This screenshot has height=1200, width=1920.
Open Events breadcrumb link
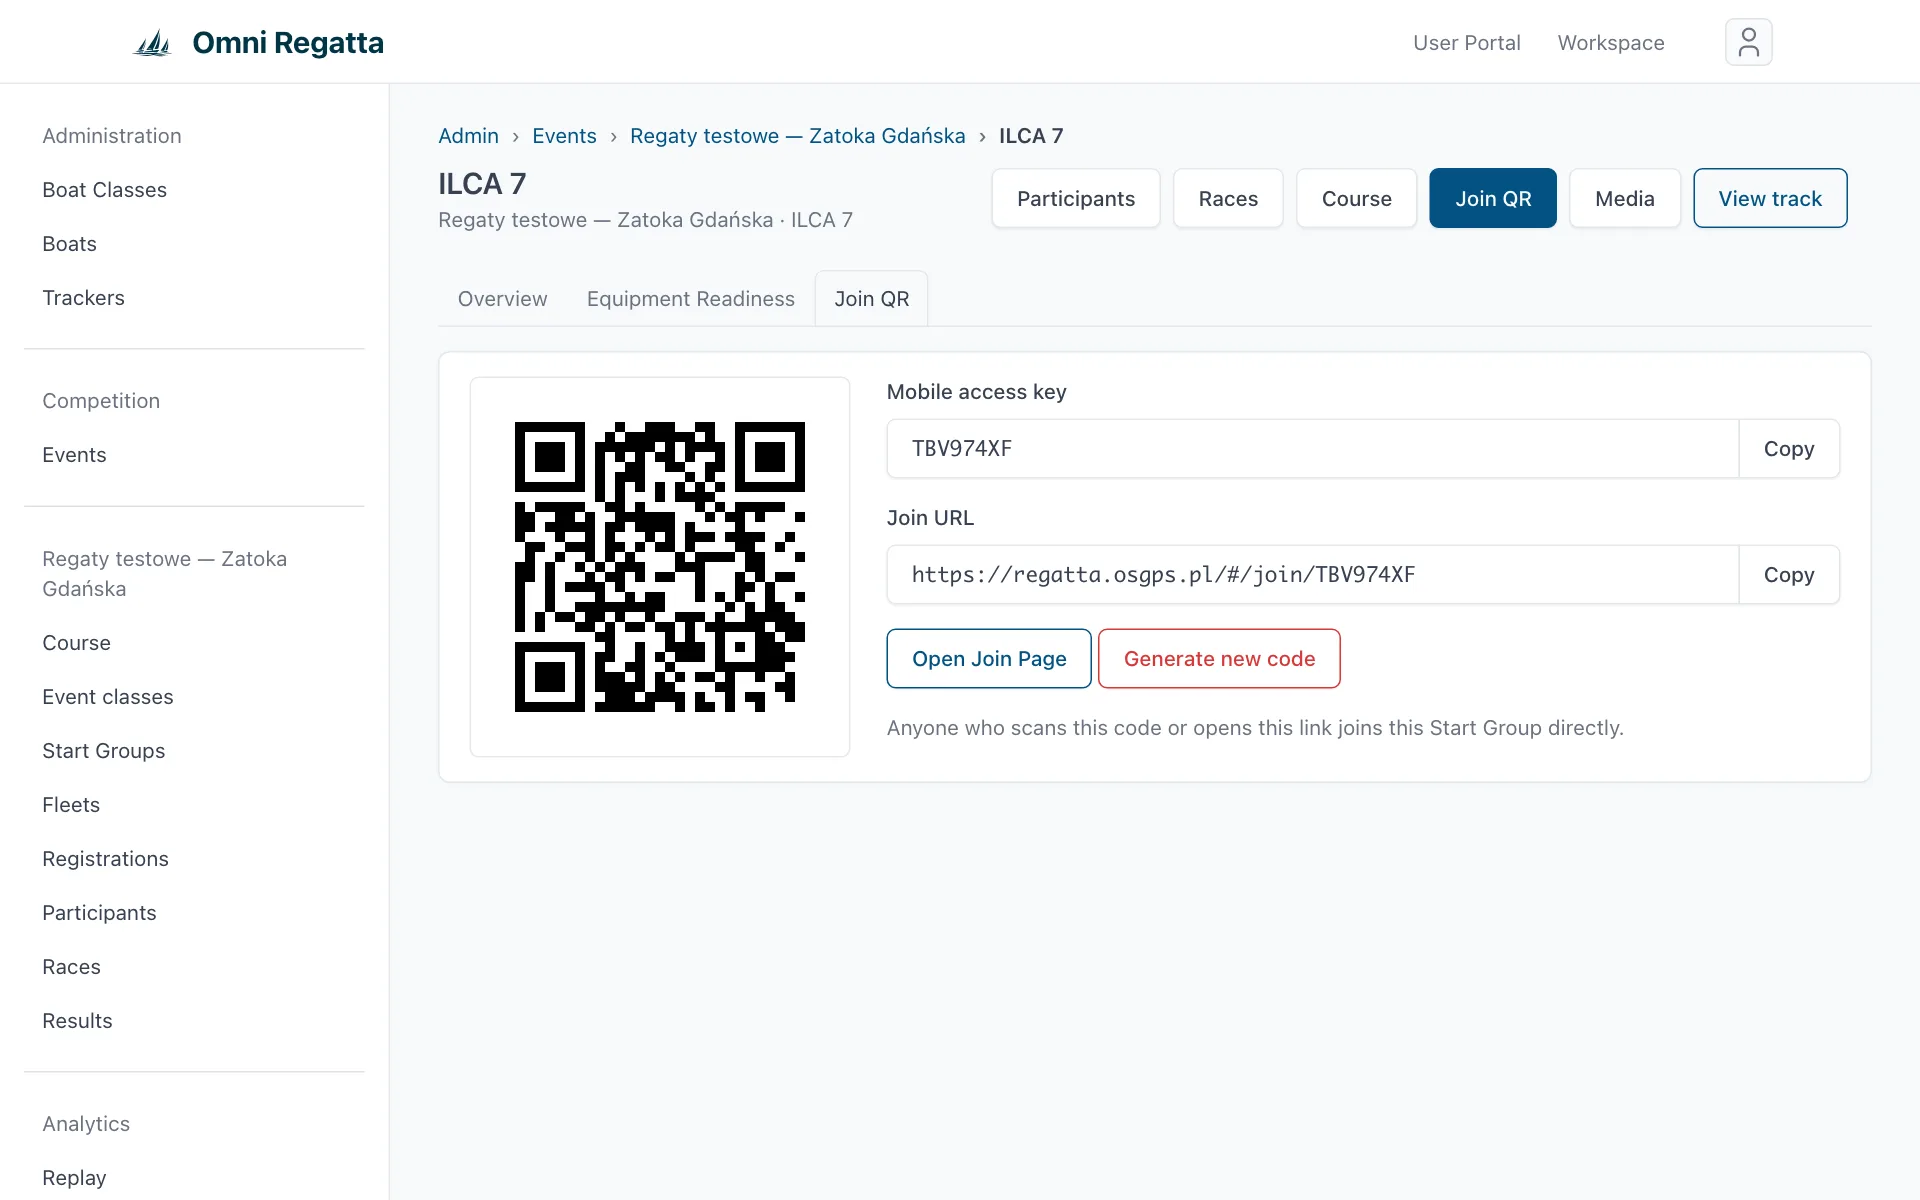[x=564, y=136]
